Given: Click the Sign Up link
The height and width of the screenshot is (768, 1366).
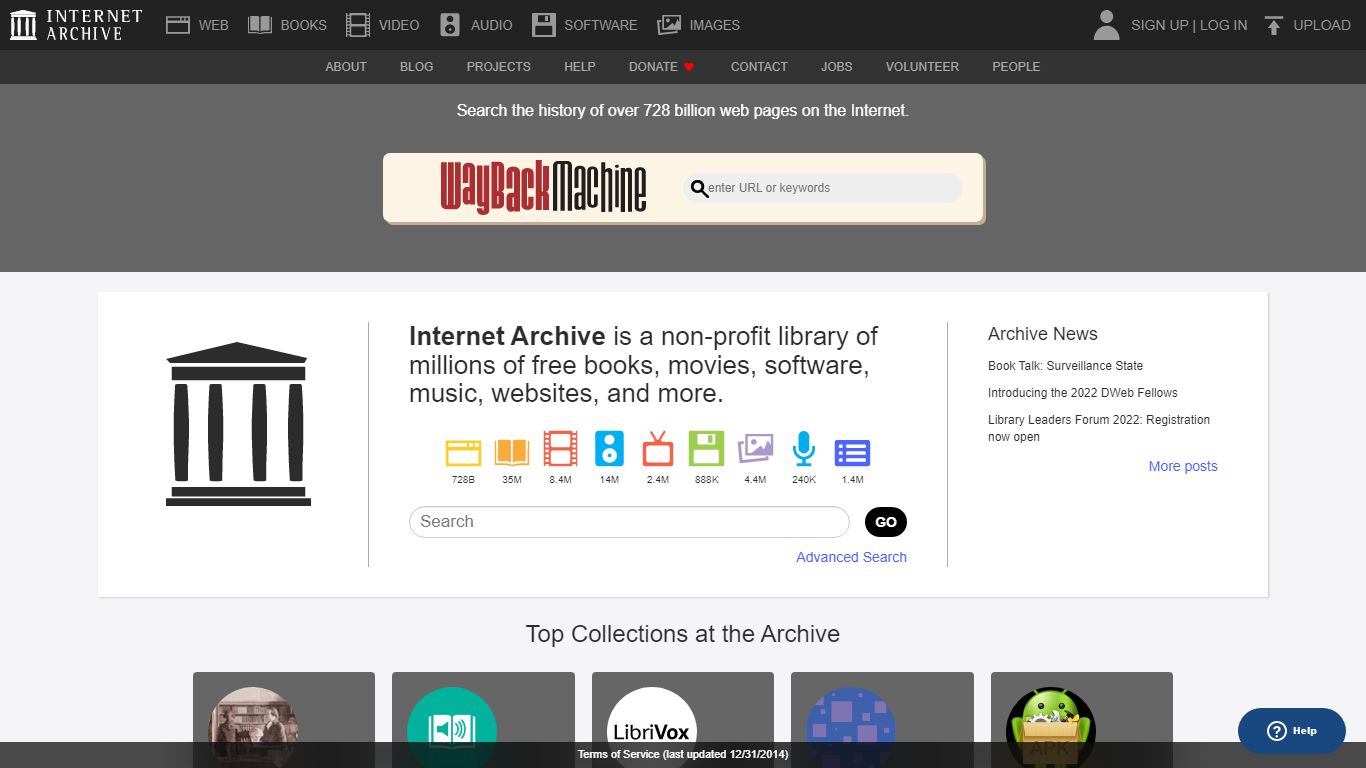Looking at the screenshot, I should (1159, 25).
